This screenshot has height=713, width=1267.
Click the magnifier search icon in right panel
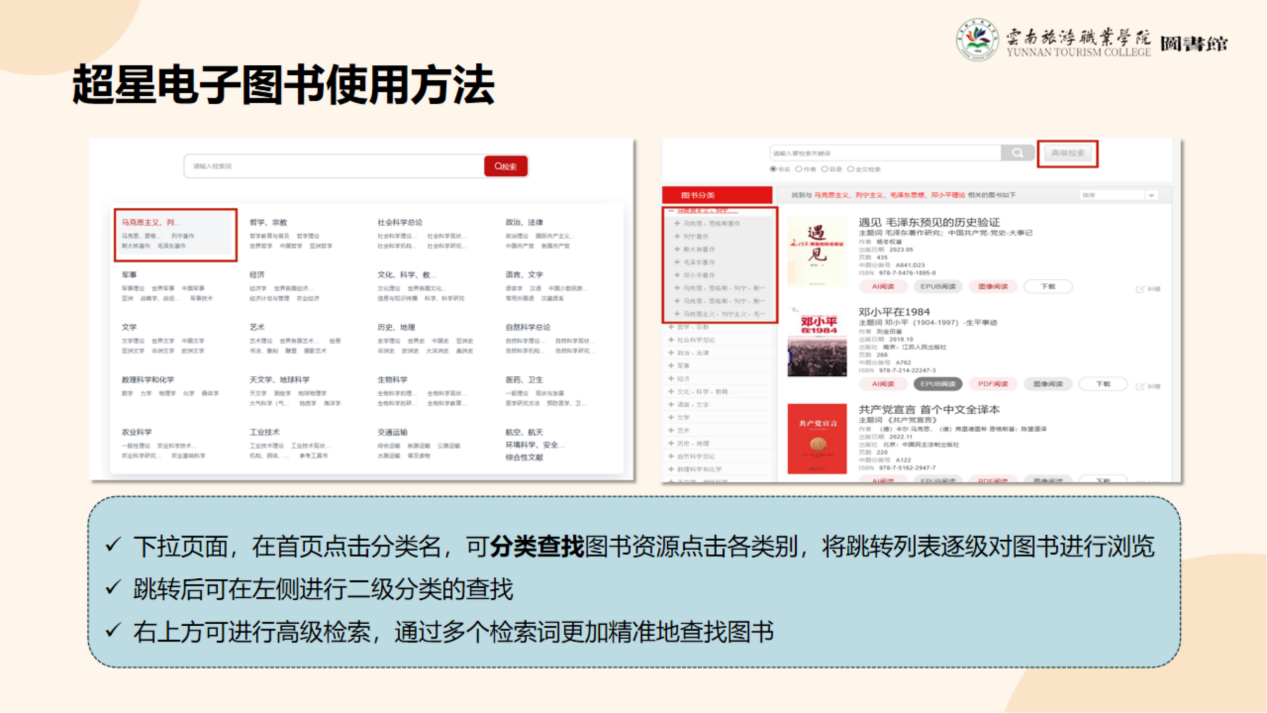tap(1017, 153)
